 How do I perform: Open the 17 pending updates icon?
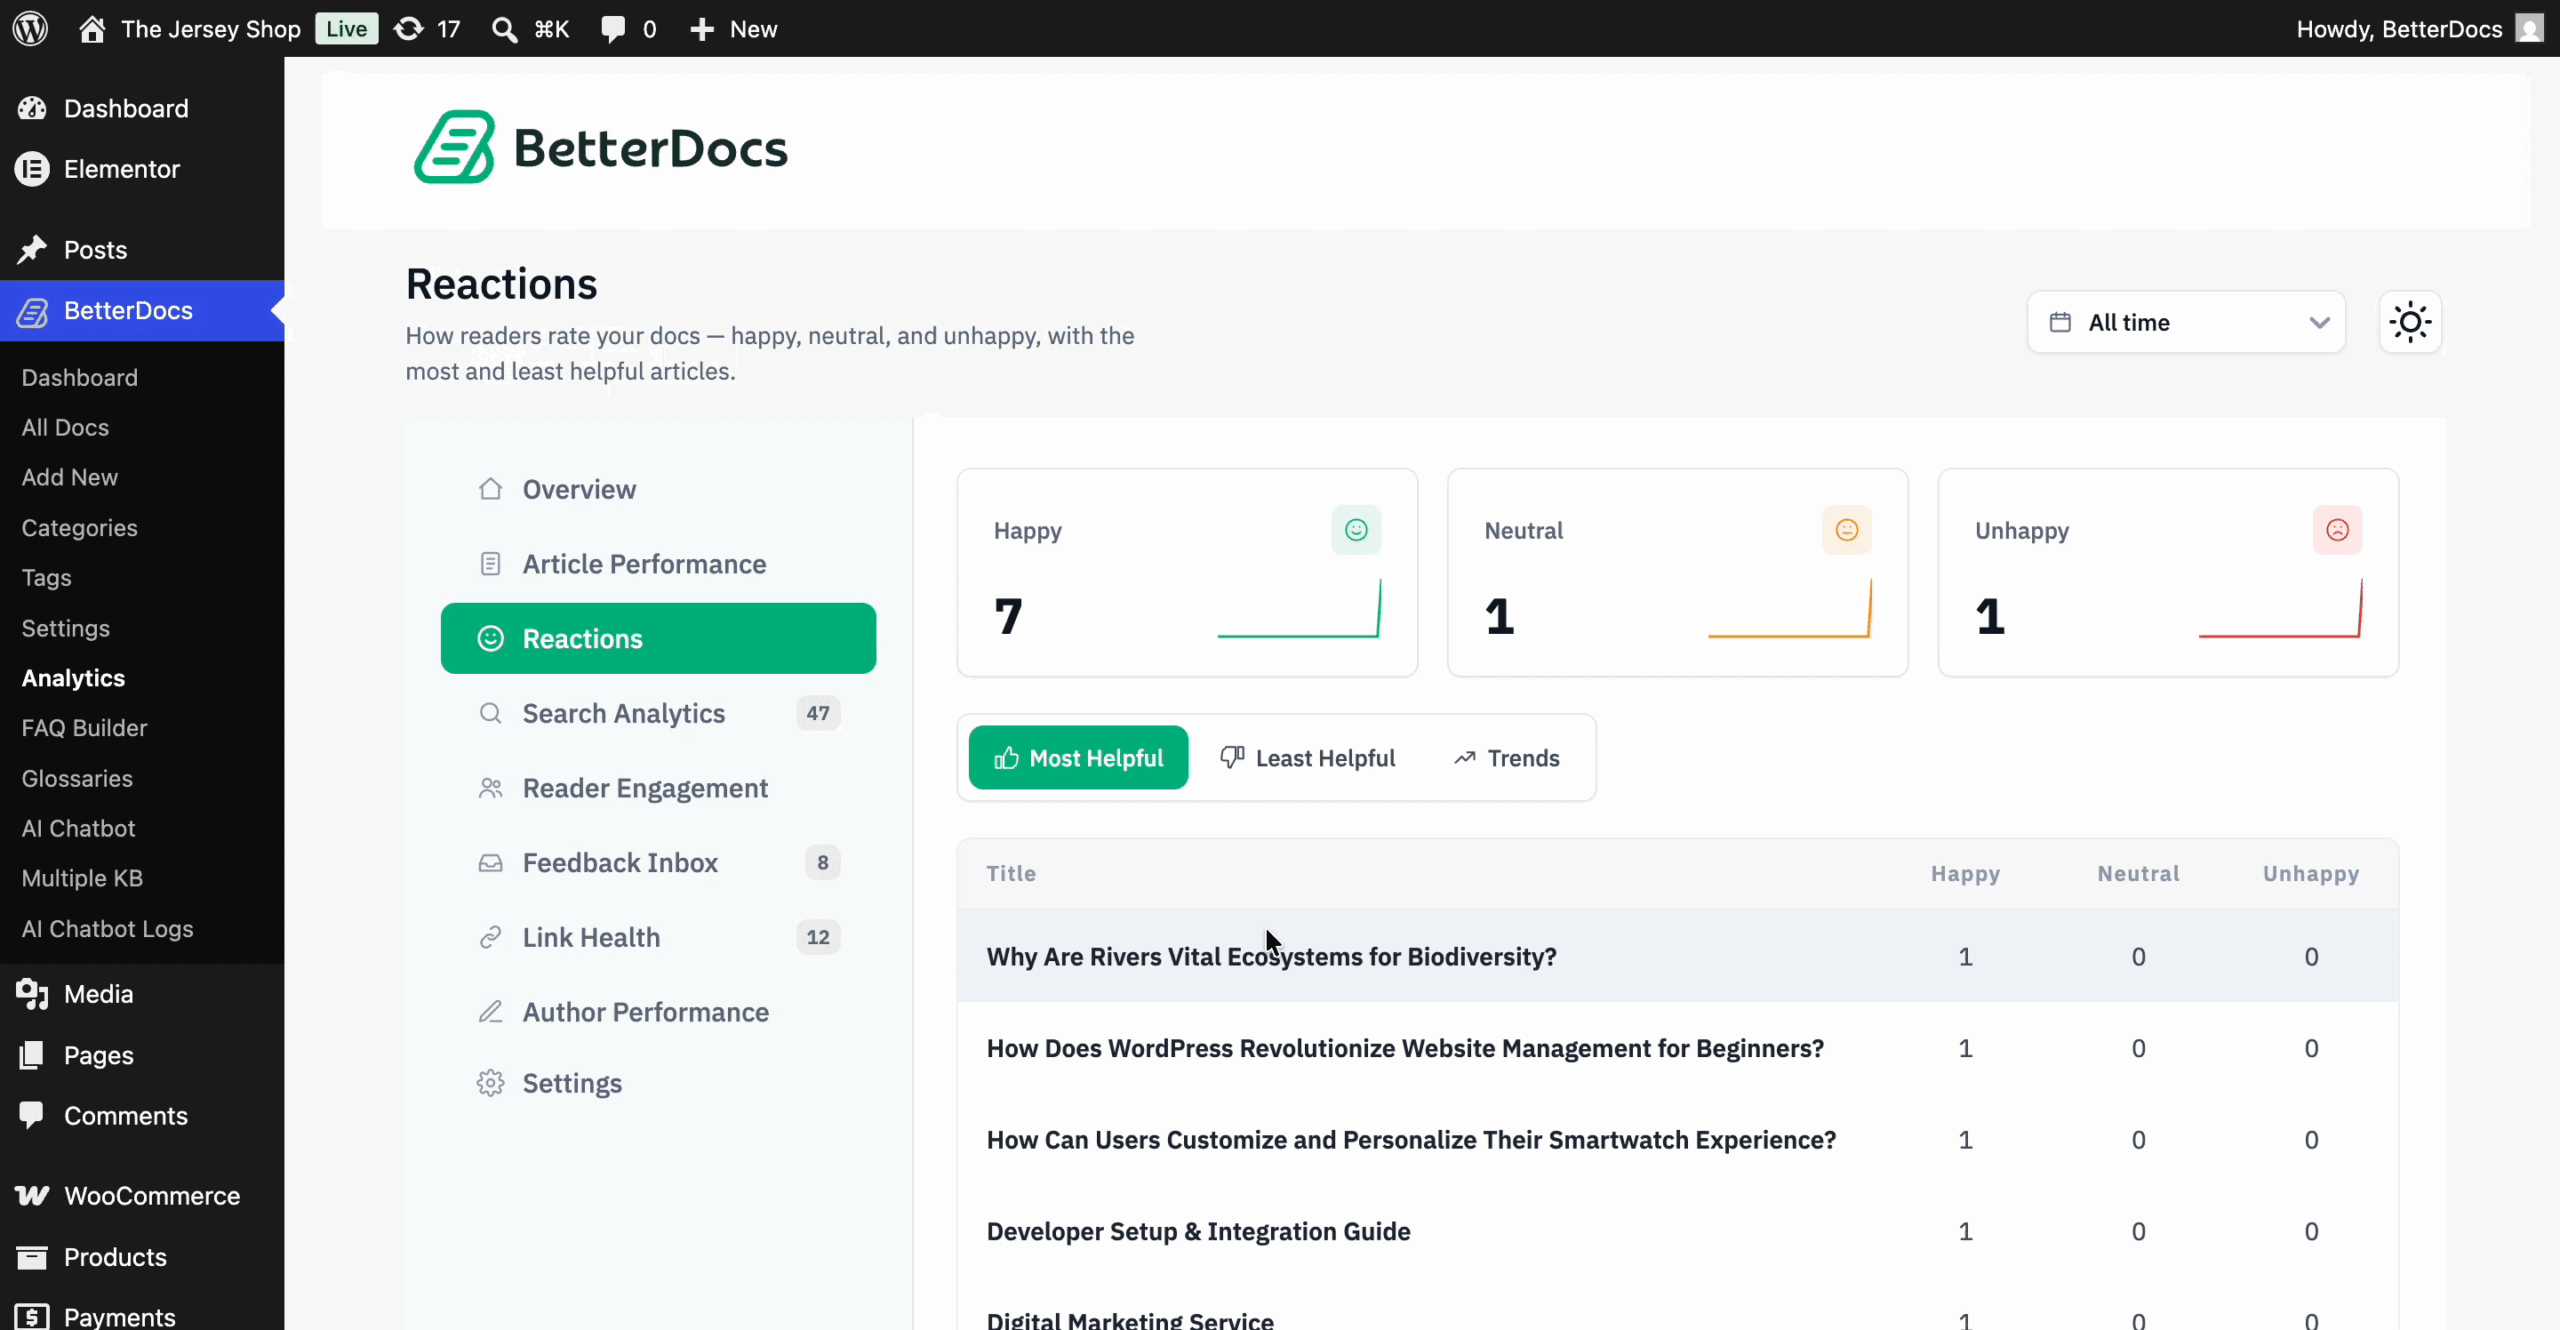click(x=427, y=29)
